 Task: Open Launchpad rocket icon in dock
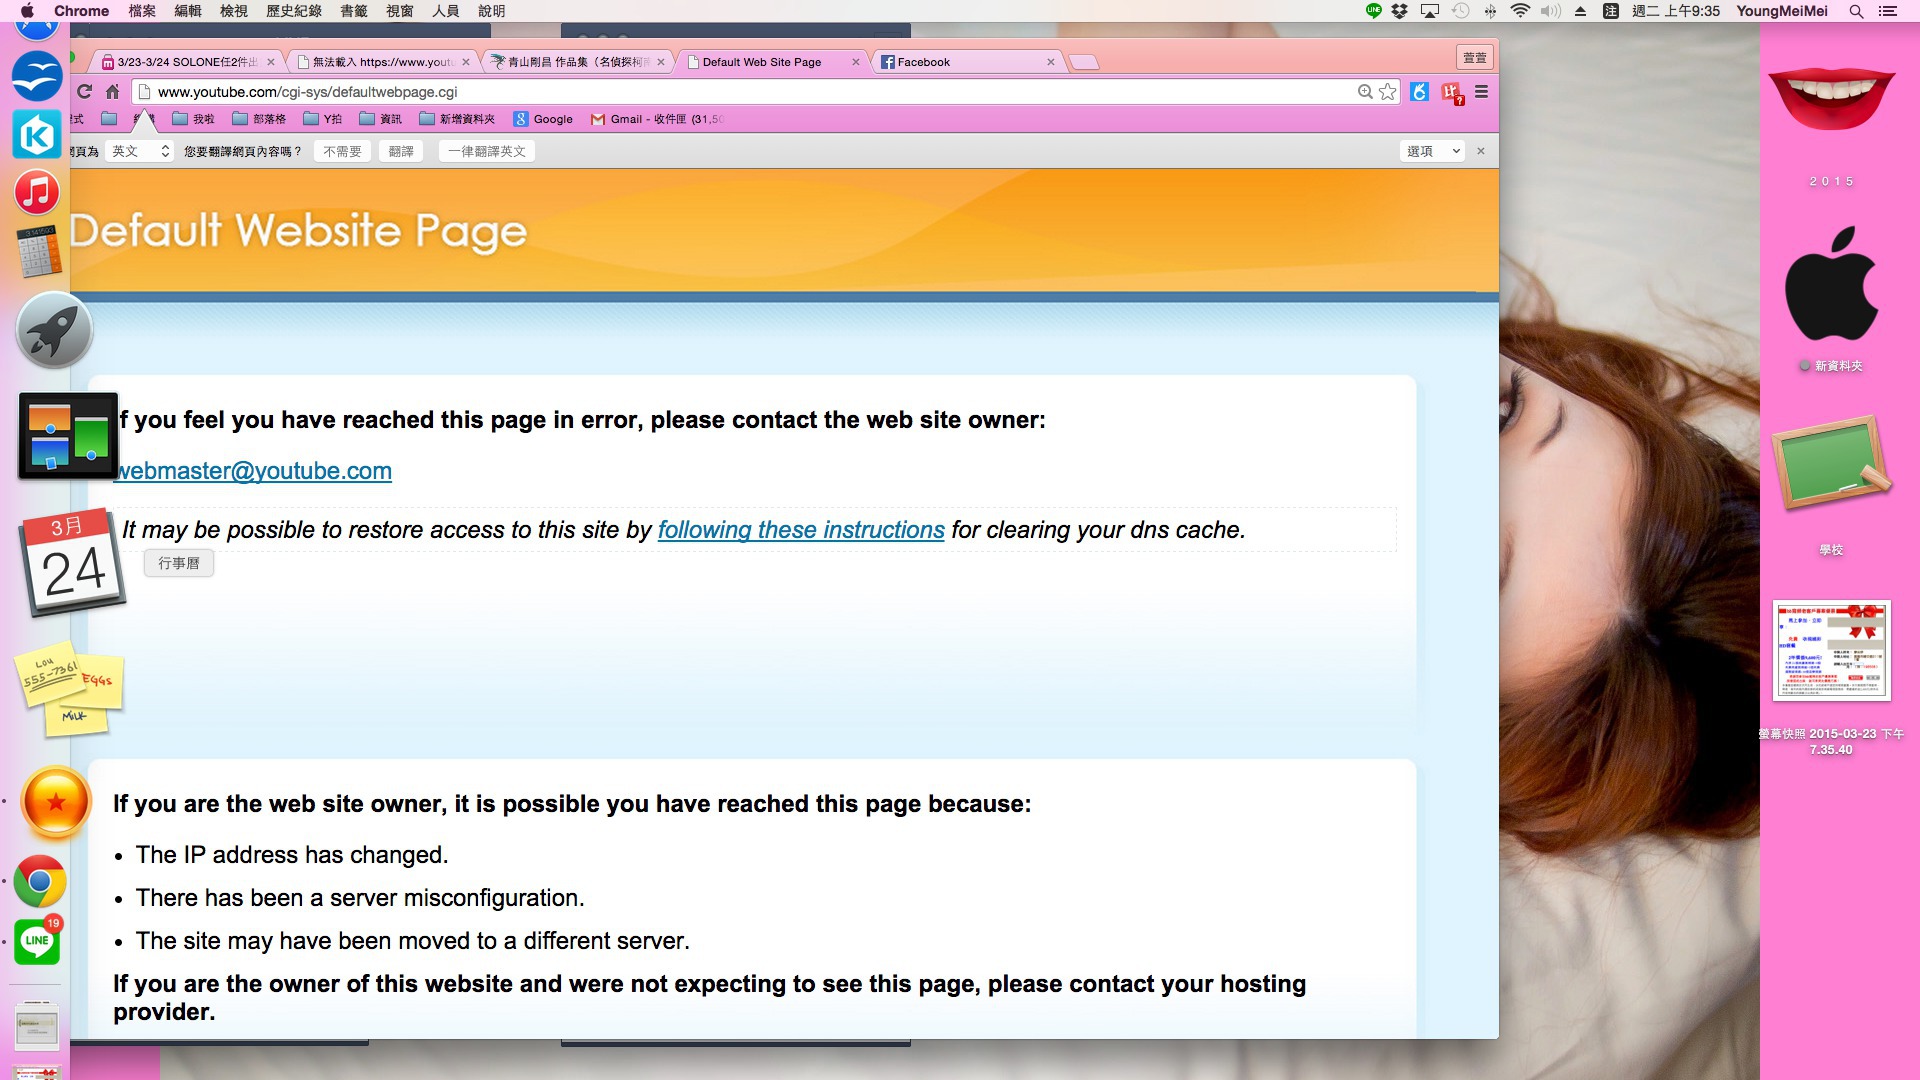pos(54,331)
